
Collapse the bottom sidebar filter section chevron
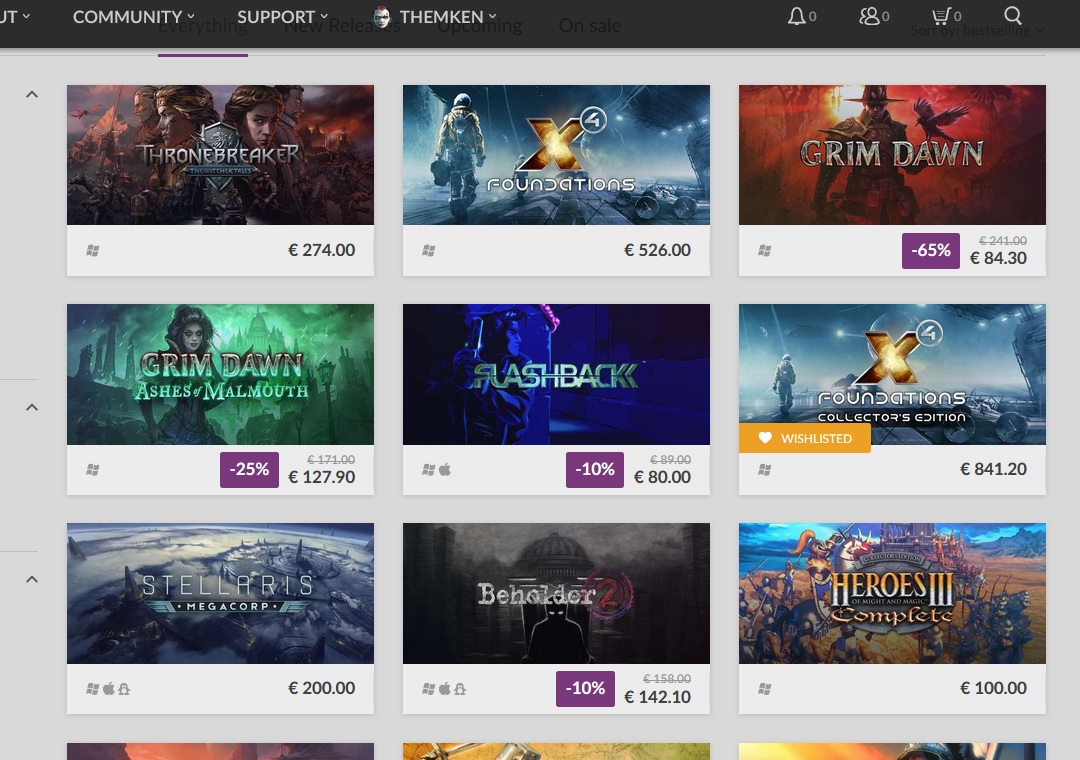[x=32, y=579]
